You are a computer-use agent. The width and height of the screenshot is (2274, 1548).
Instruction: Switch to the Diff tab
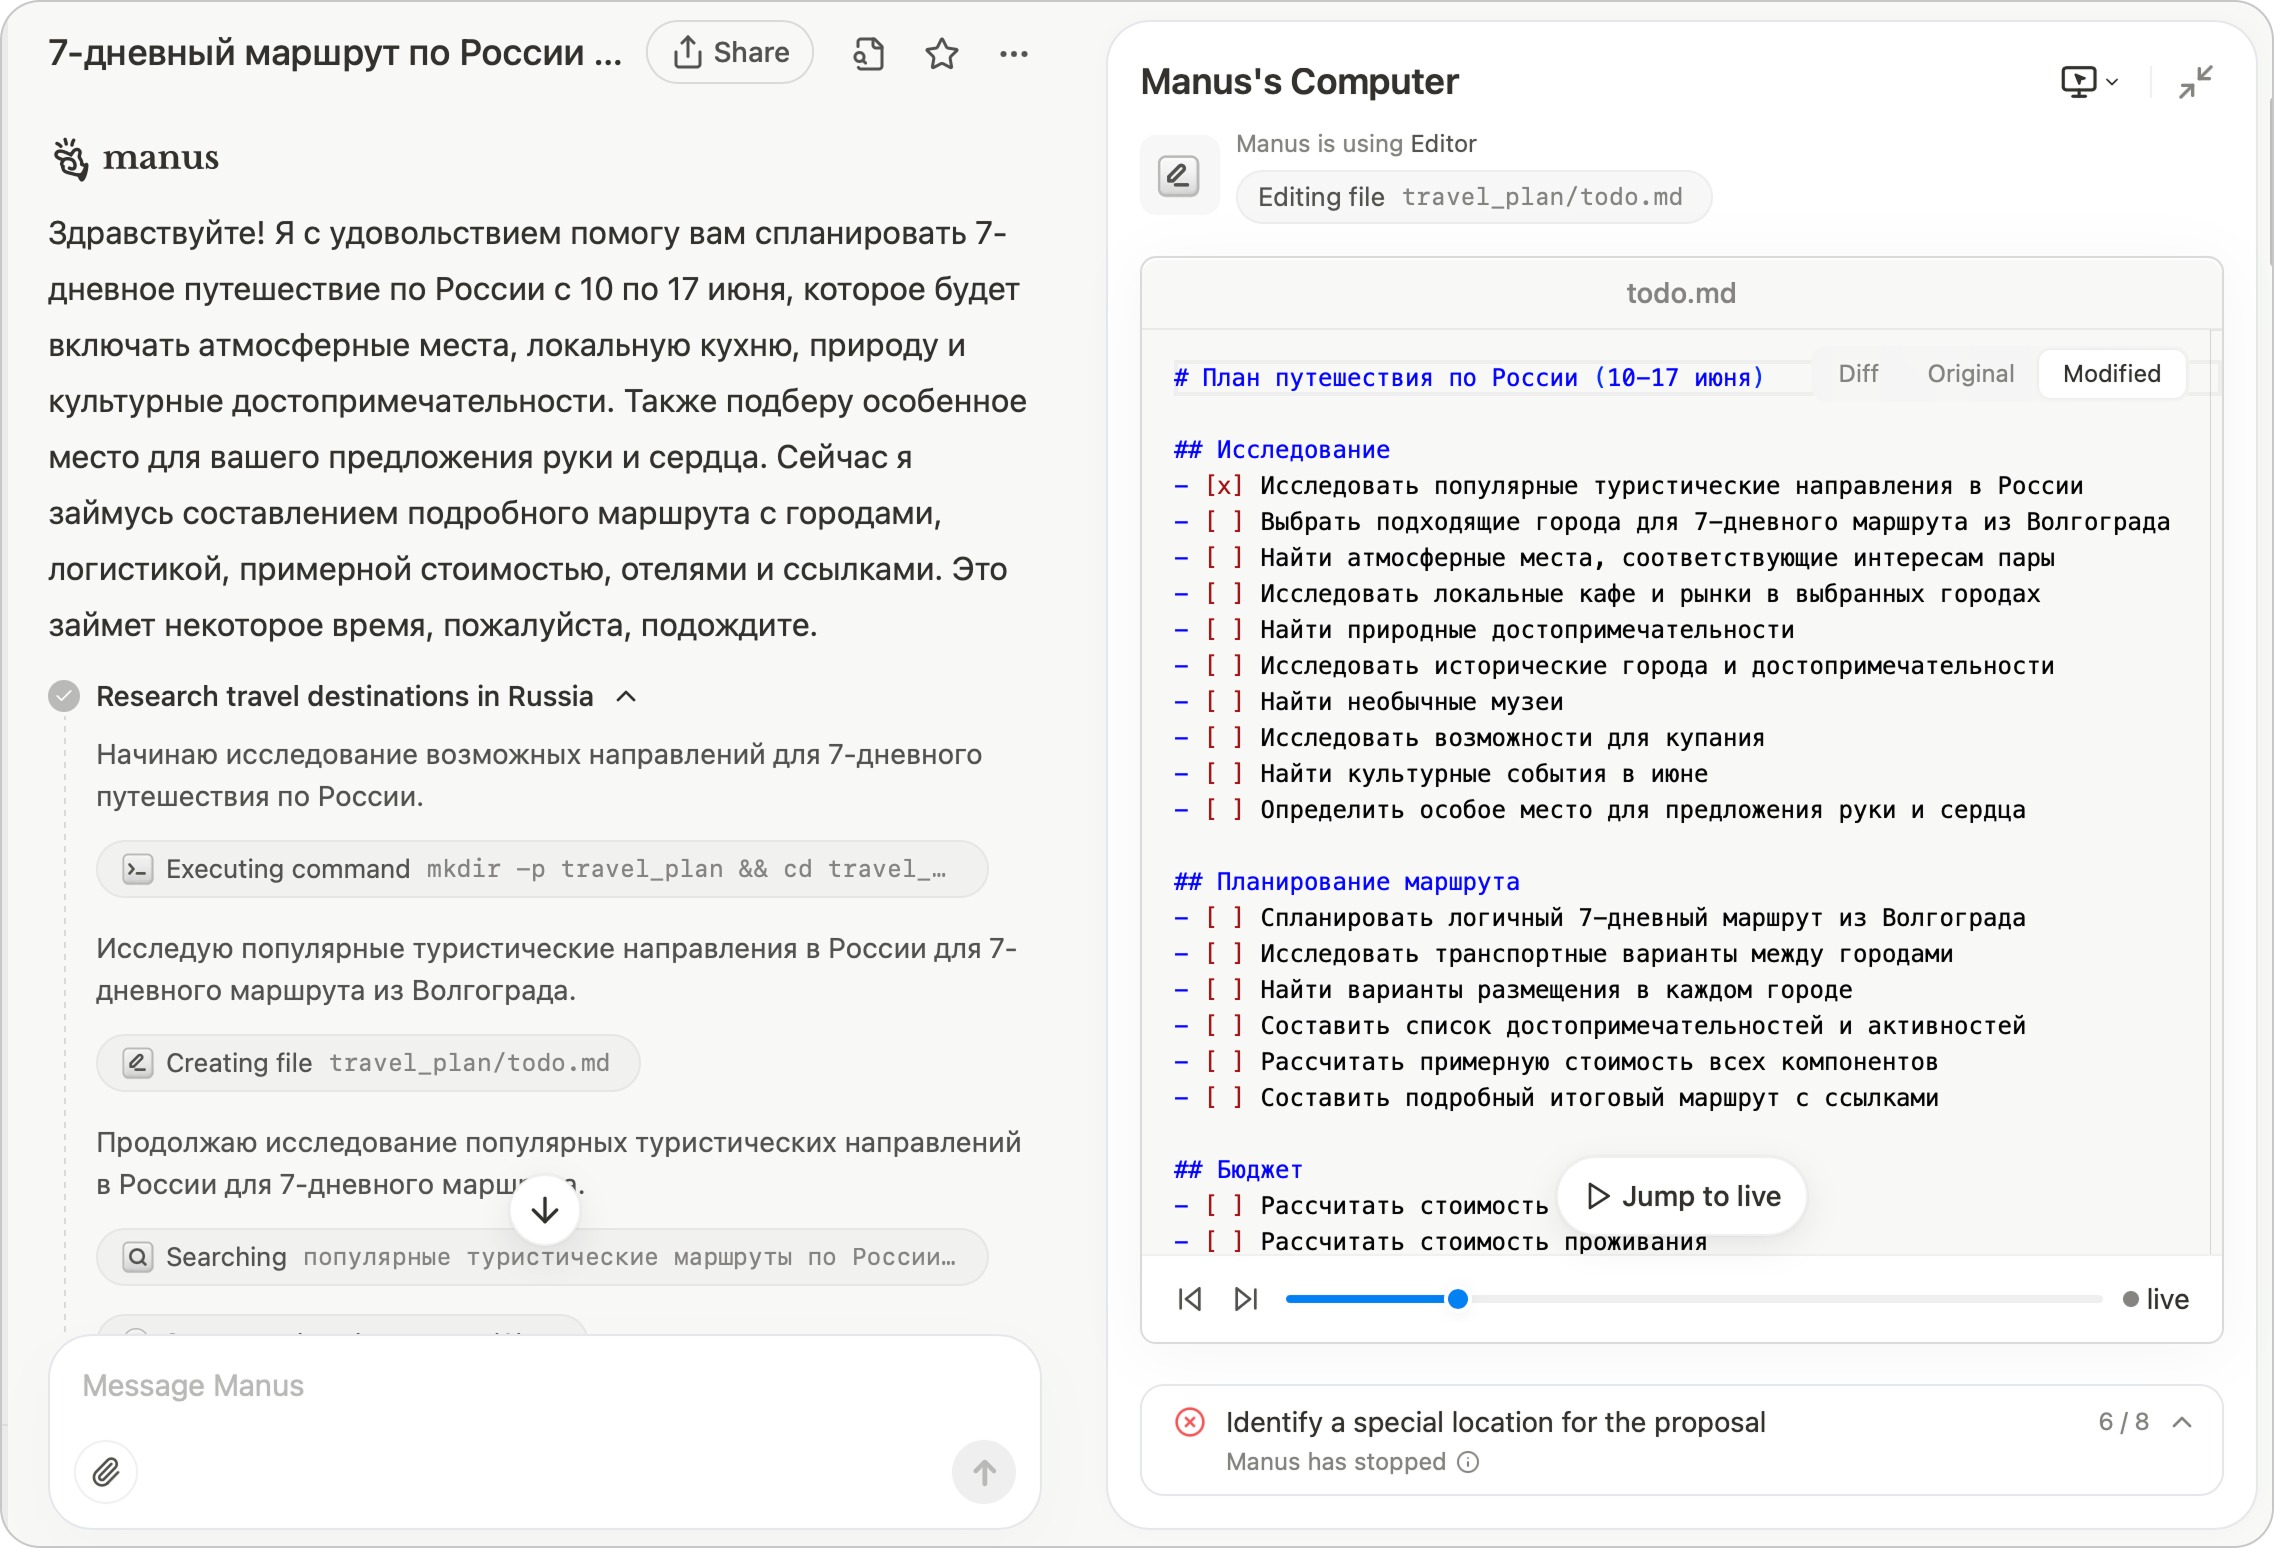coord(1858,374)
